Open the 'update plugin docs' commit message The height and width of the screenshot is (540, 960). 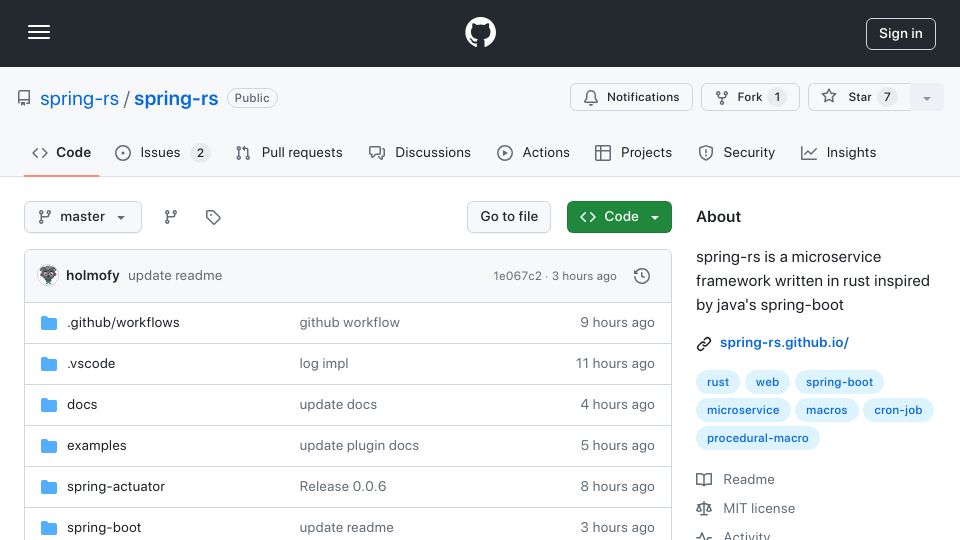click(359, 446)
